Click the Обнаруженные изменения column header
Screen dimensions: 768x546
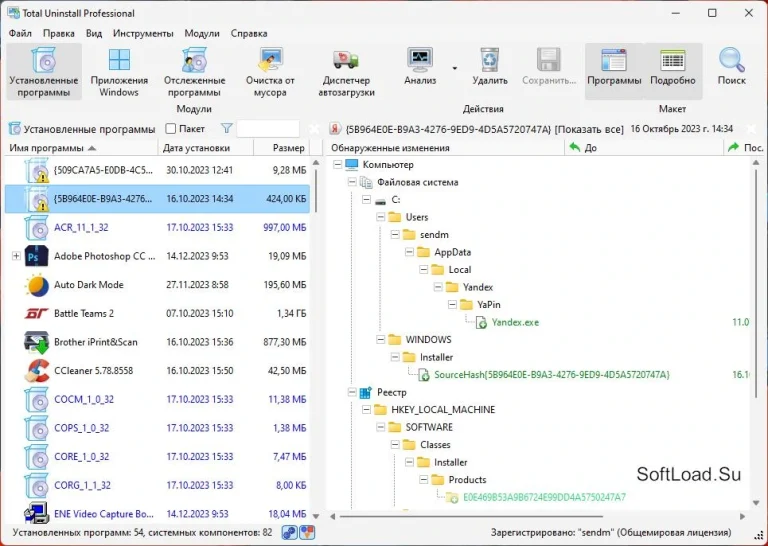(x=445, y=147)
